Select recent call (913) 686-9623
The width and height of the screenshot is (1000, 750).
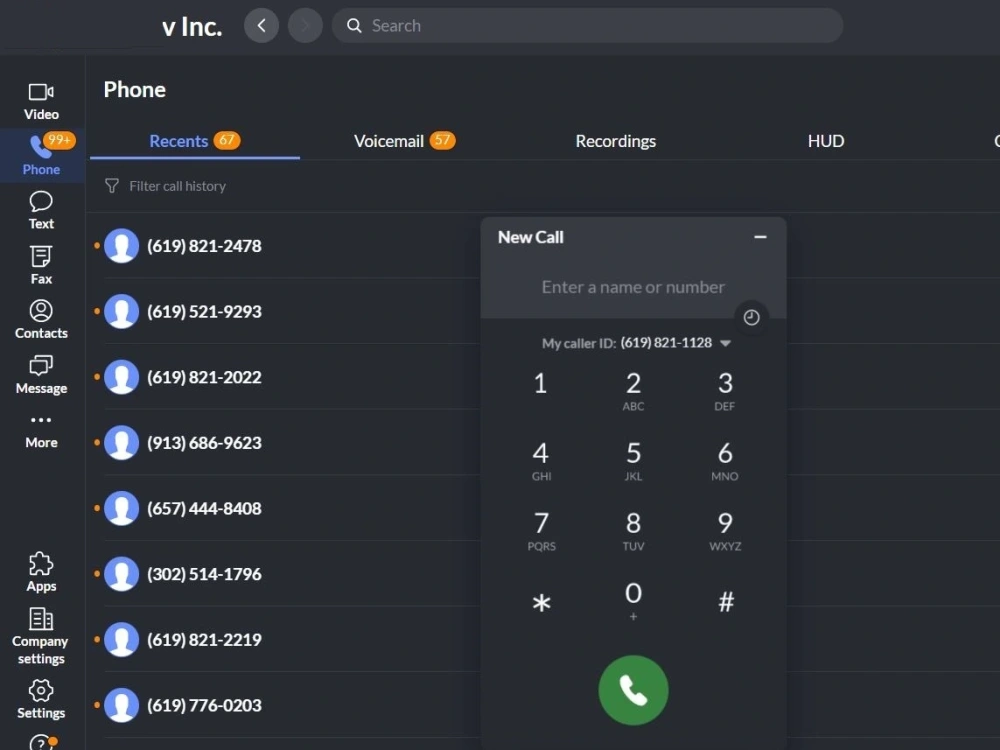(204, 443)
